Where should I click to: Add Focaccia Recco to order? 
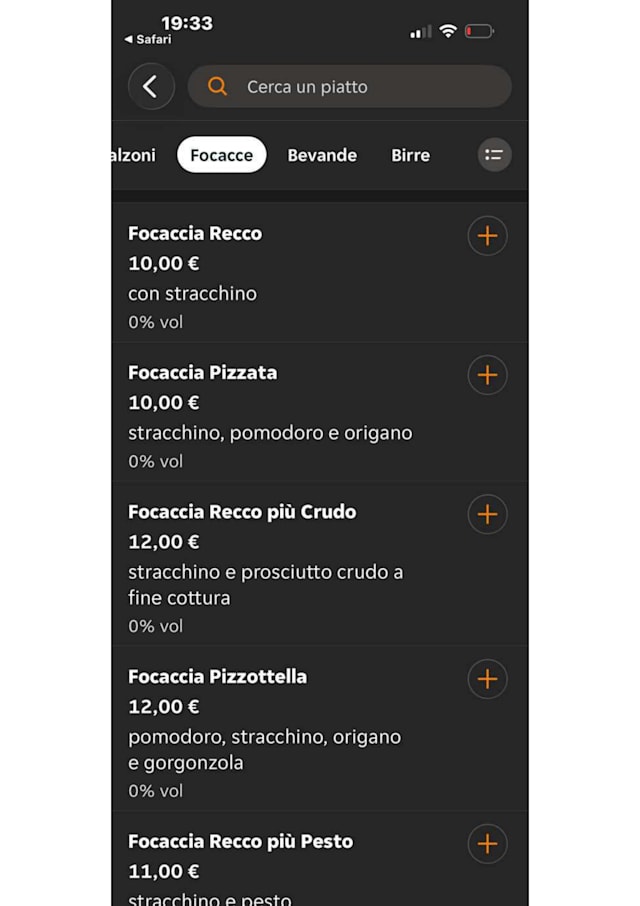(487, 236)
